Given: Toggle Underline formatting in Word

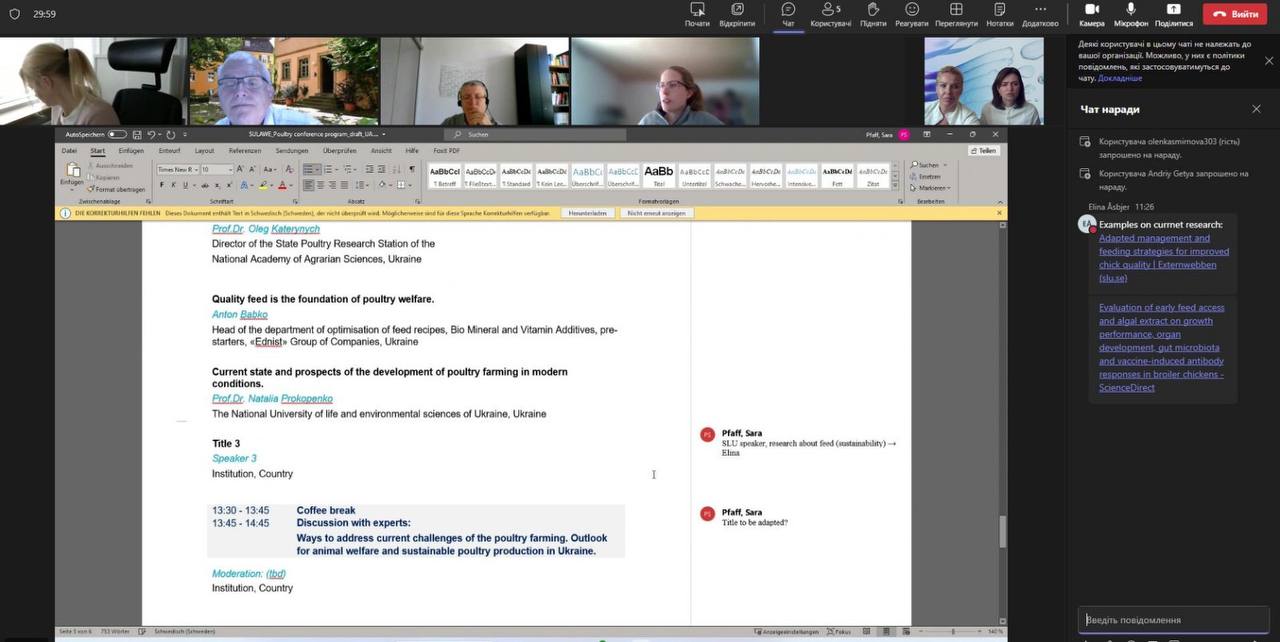Looking at the screenshot, I should point(186,185).
